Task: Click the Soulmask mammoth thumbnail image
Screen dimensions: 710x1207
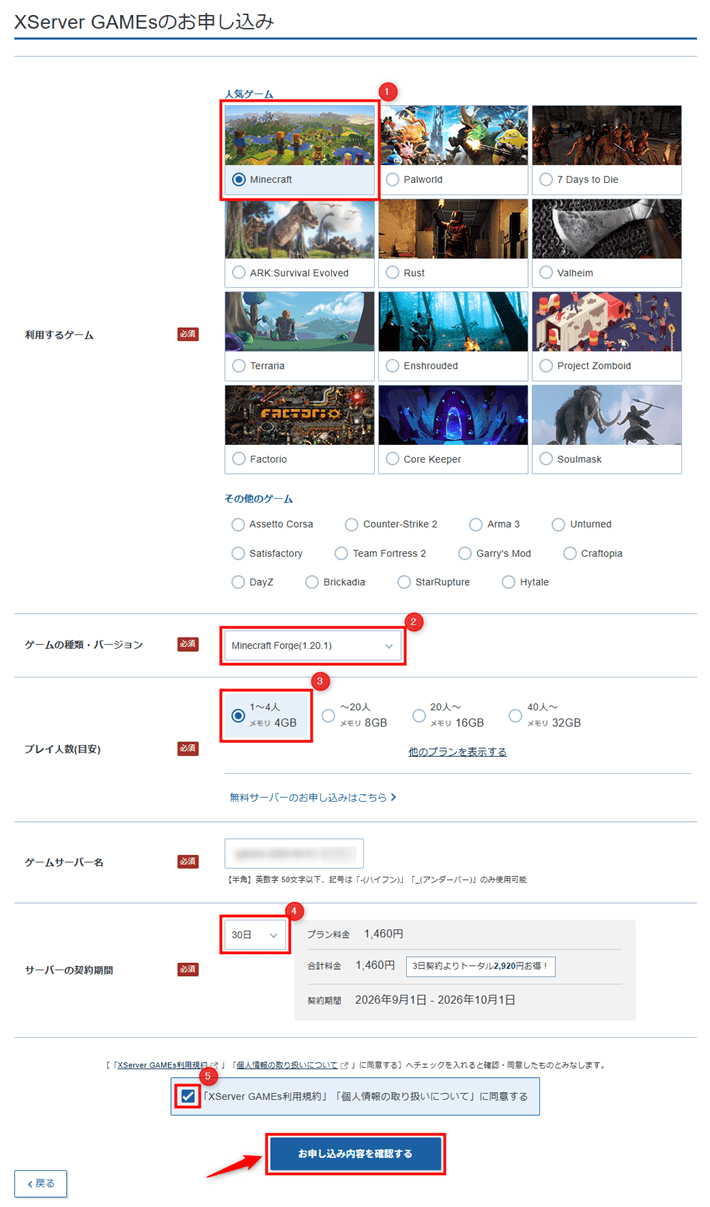Action: (x=607, y=414)
